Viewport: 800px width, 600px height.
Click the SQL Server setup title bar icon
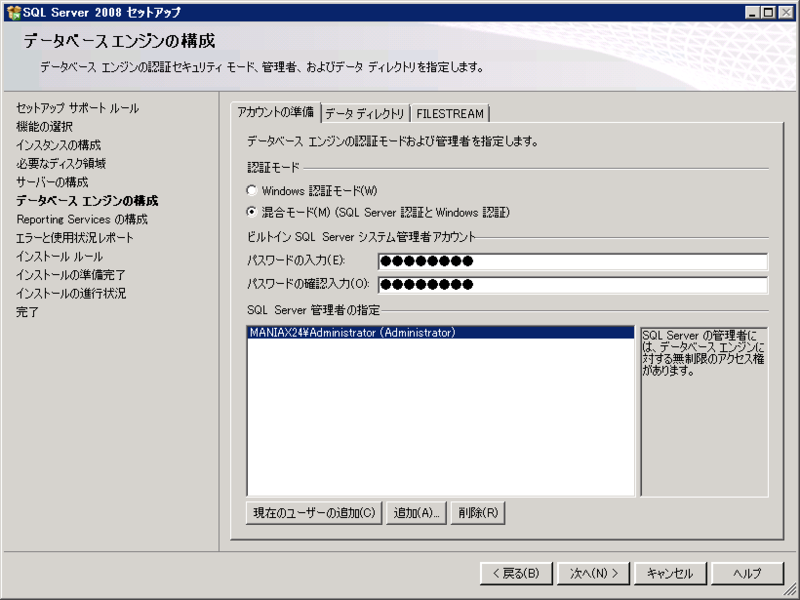[x=10, y=11]
